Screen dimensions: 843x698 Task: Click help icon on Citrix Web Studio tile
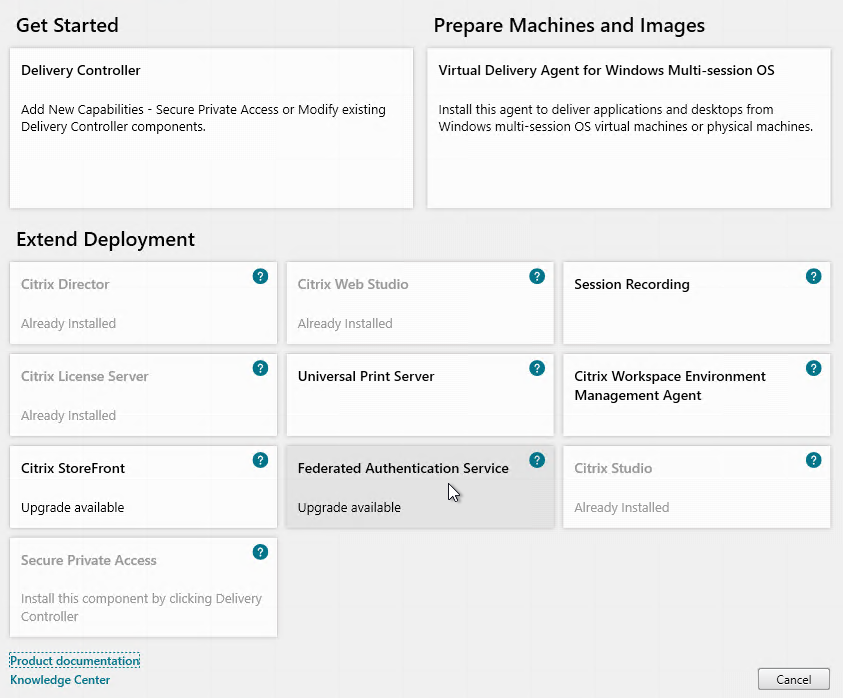point(537,276)
